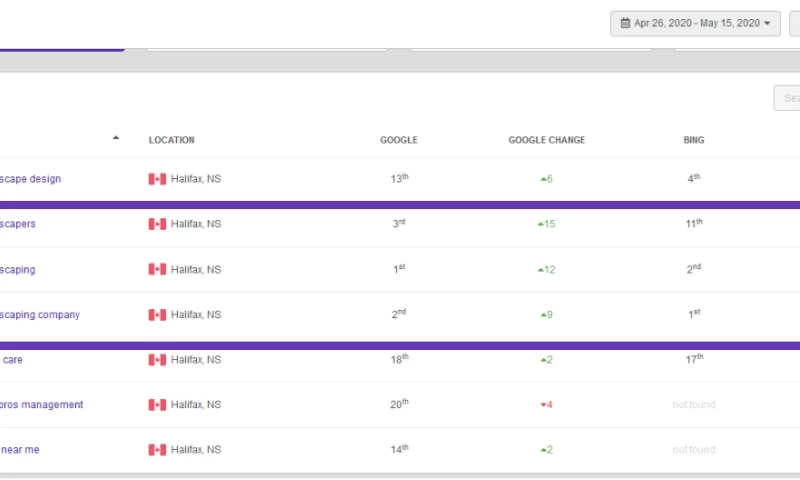Click the Canada flag in the near me row
The image size is (800, 480).
[157, 450]
